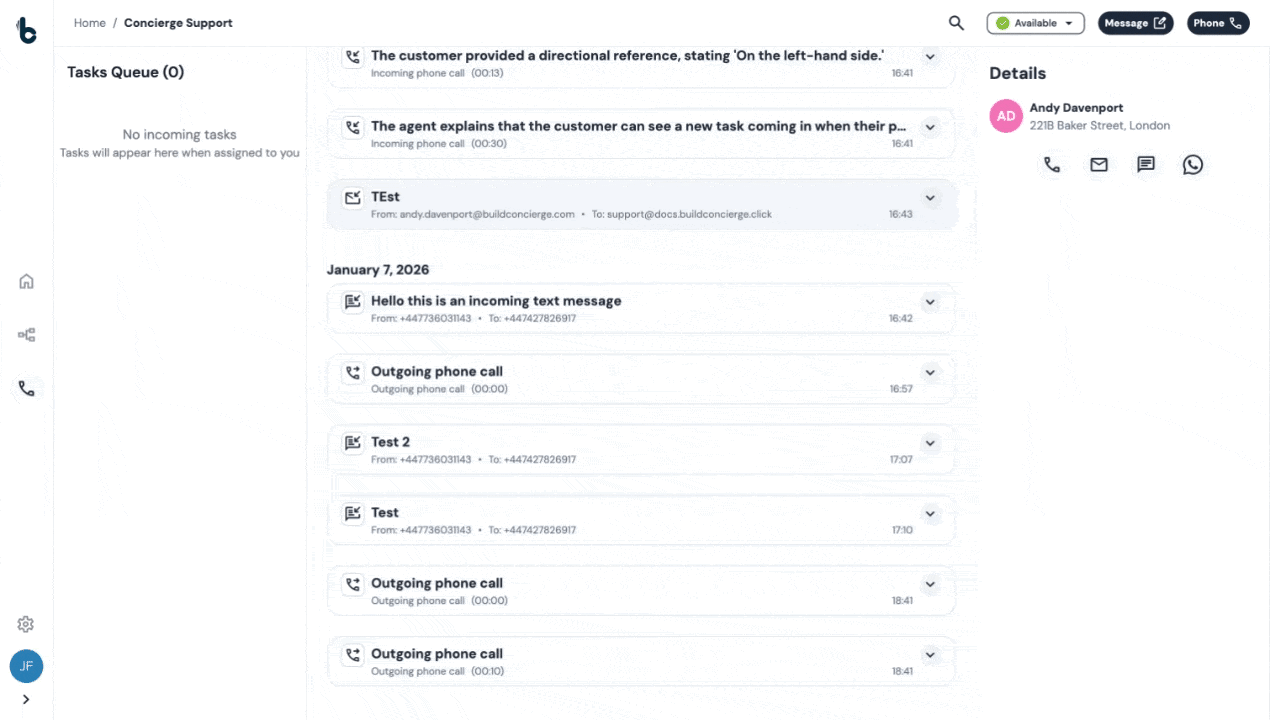The width and height of the screenshot is (1270, 720).
Task: Open the phone icon in the sidebar
Action: tap(27, 389)
